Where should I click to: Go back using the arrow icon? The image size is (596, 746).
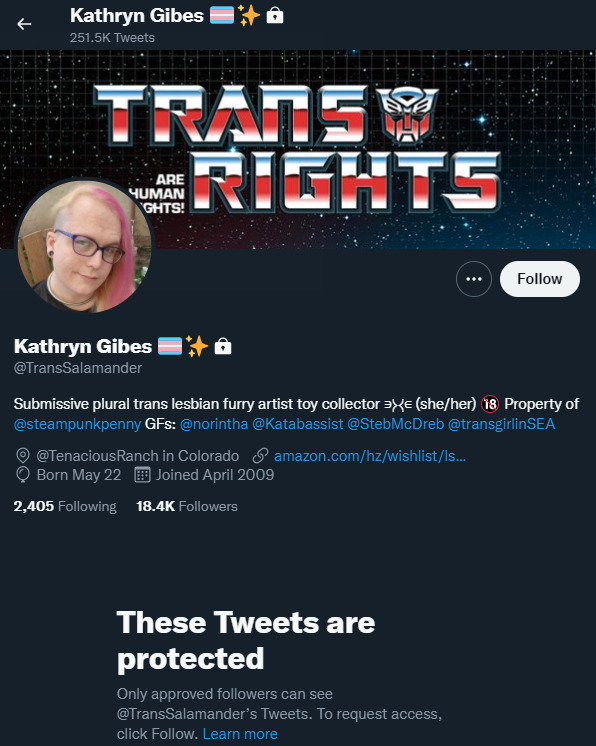(x=24, y=24)
